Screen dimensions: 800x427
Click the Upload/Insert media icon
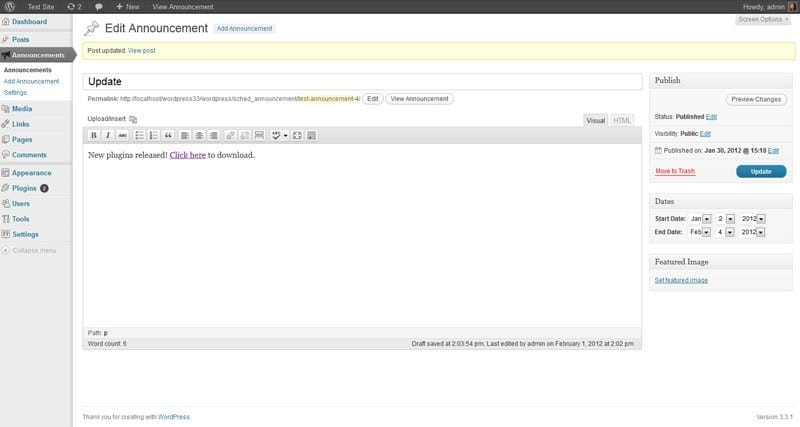click(x=133, y=119)
